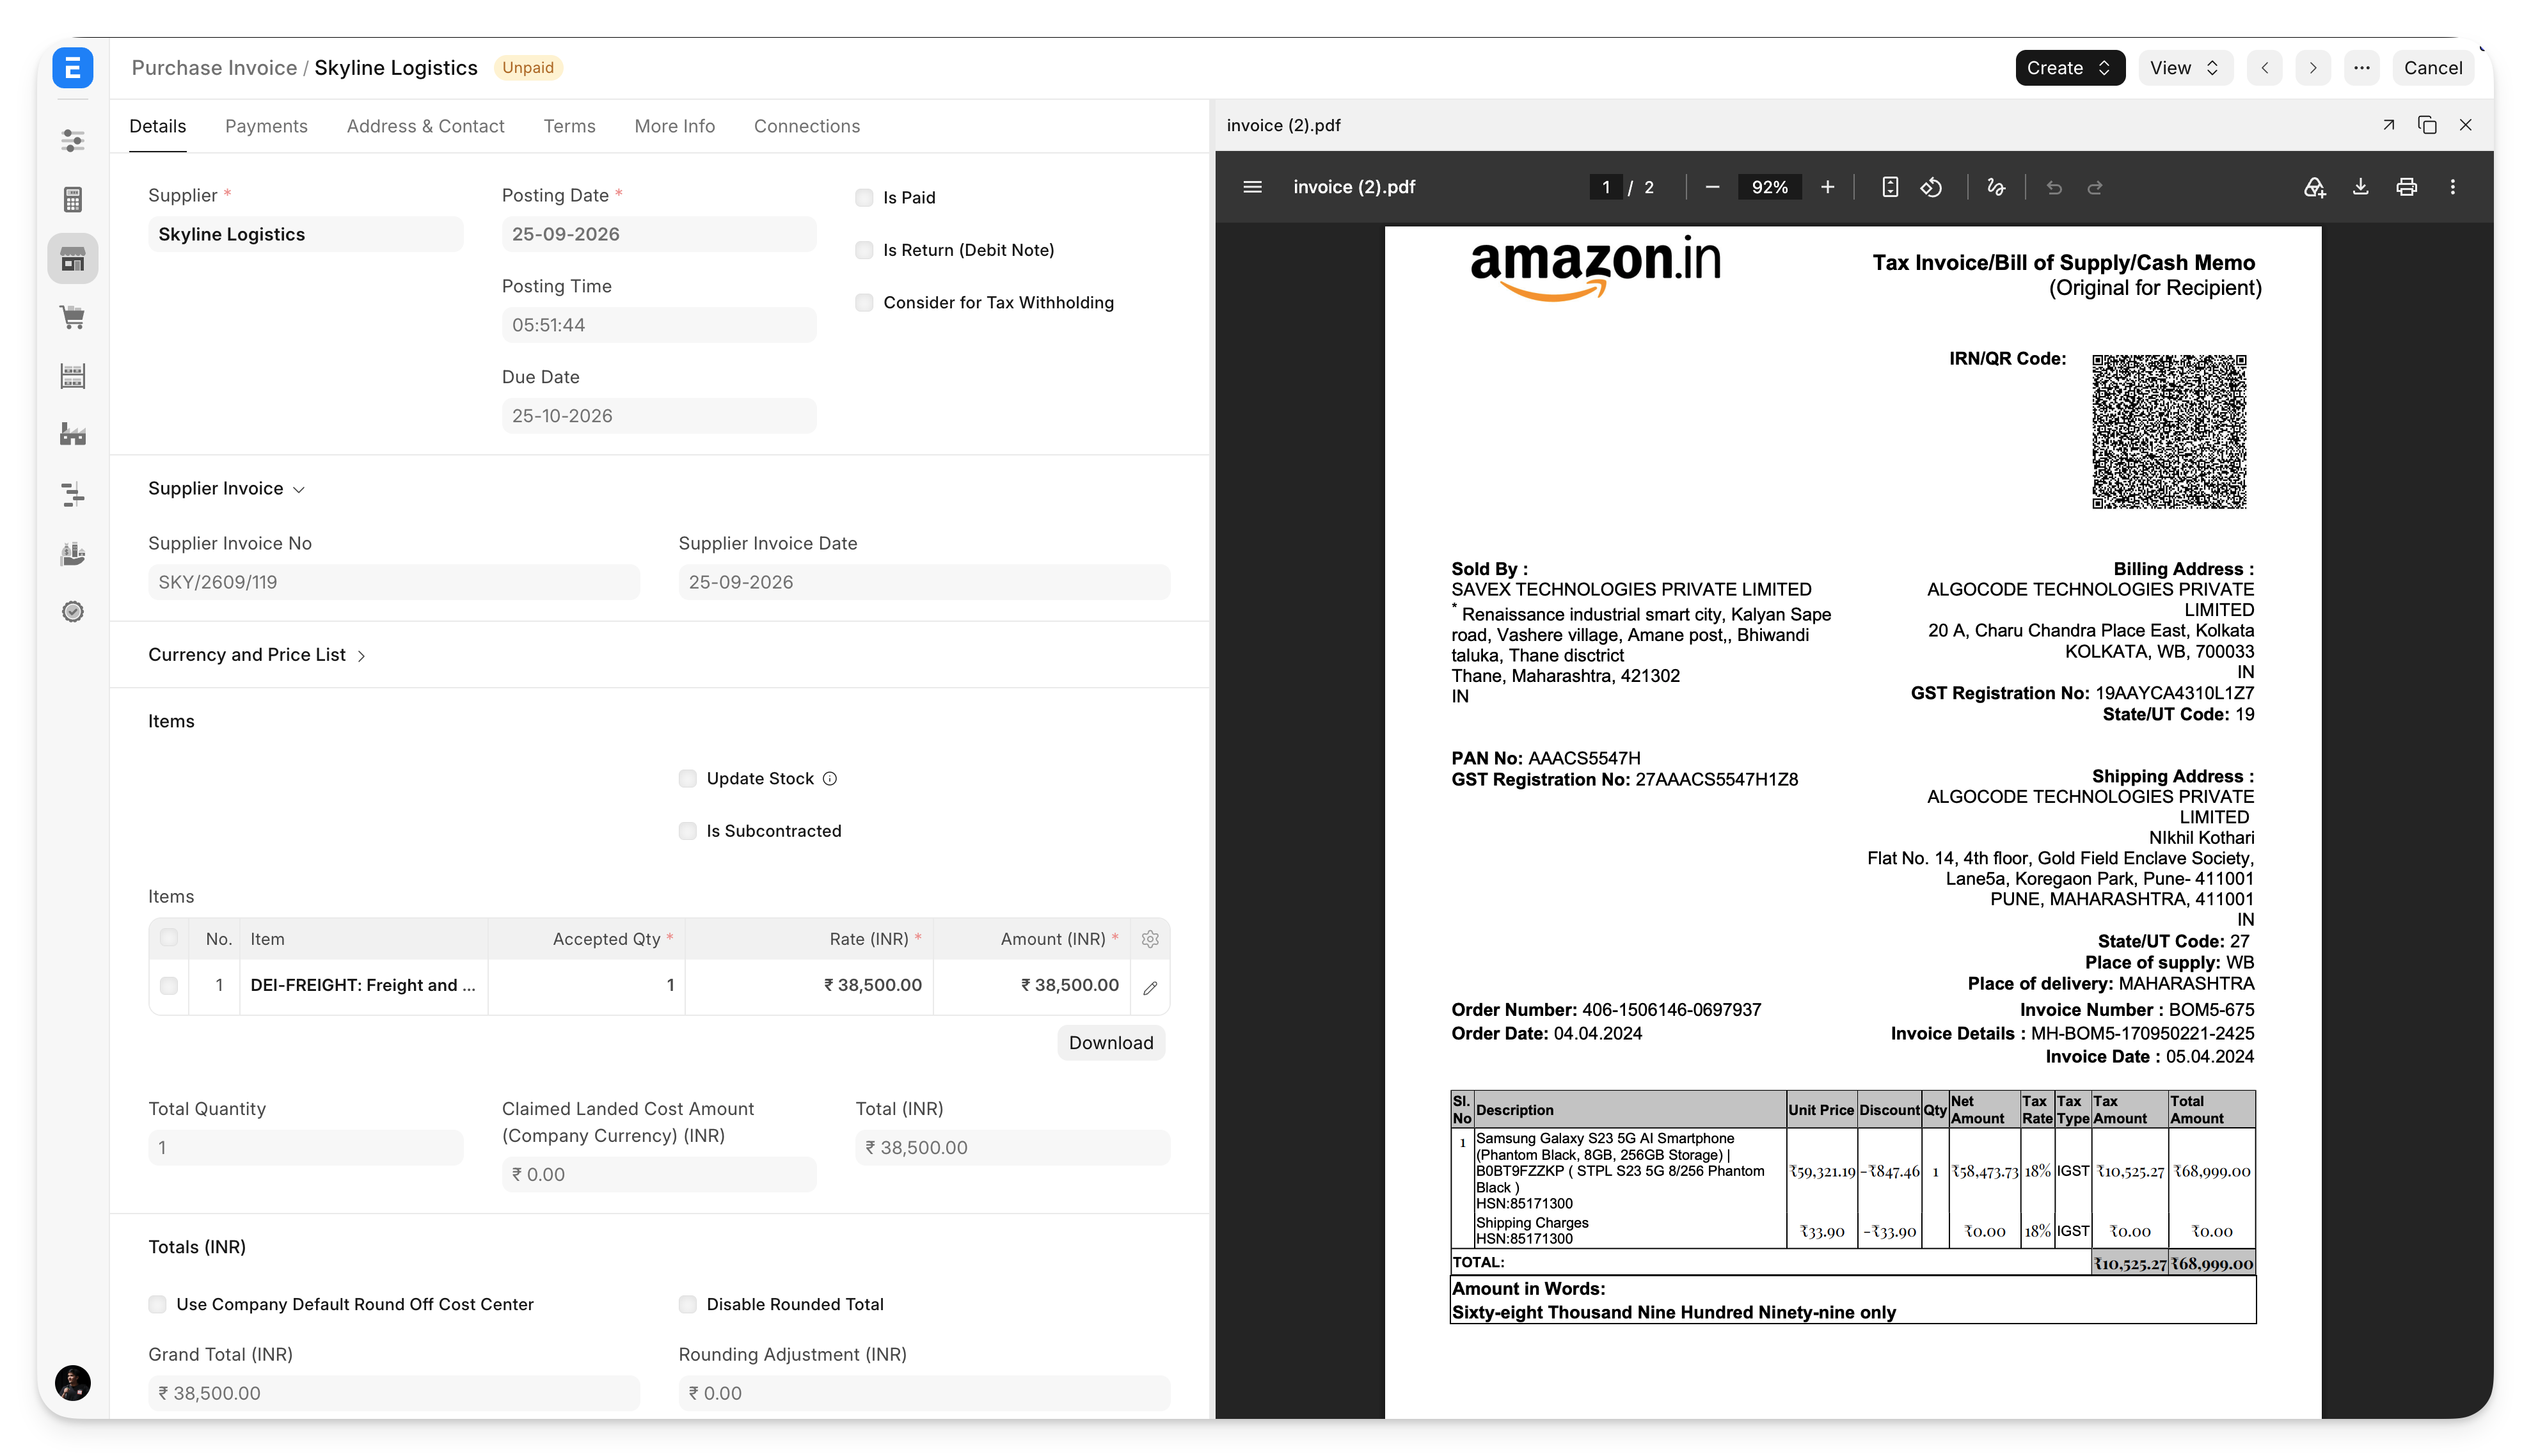Click the PDF zoom level 92% field
2531x1456 pixels.
coord(1769,187)
